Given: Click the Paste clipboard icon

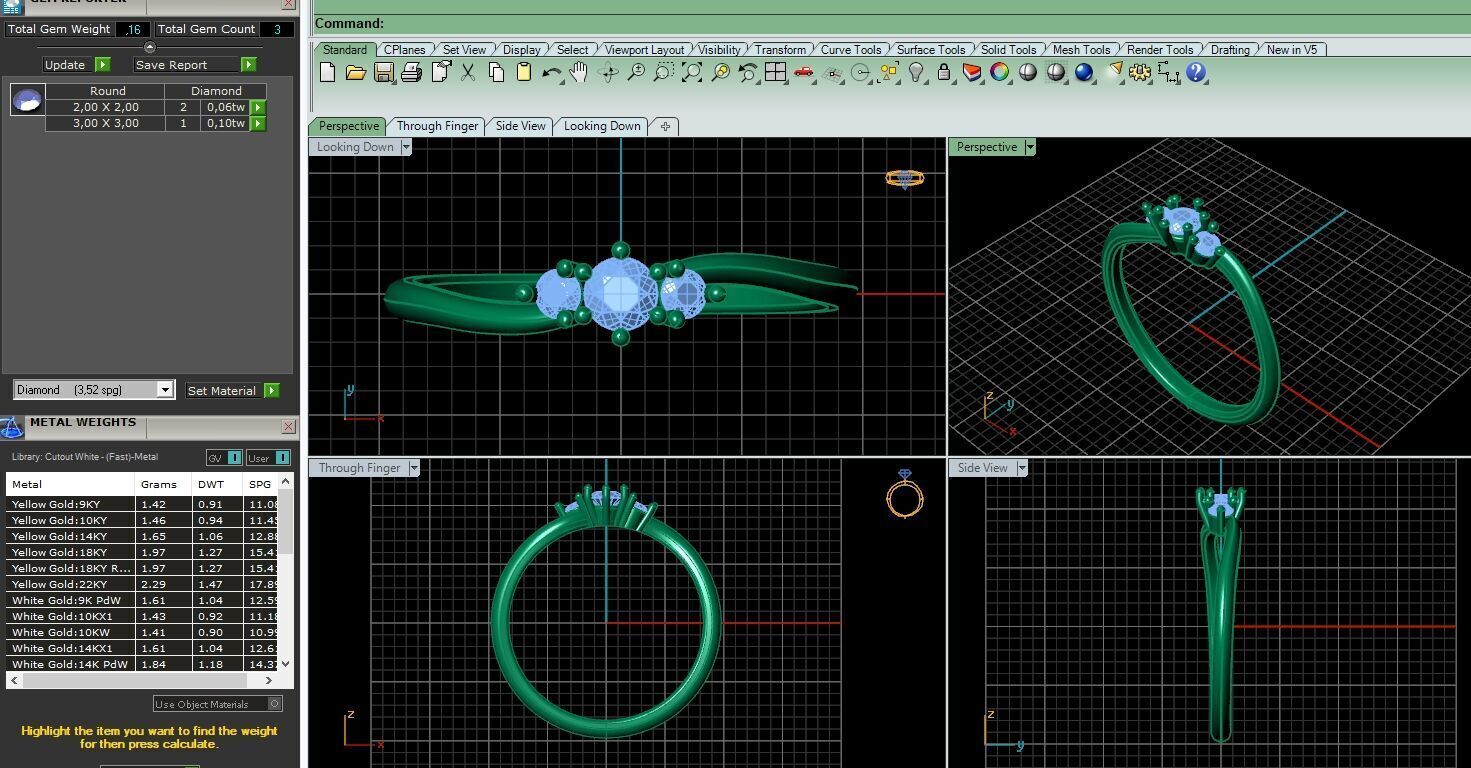Looking at the screenshot, I should pos(523,72).
